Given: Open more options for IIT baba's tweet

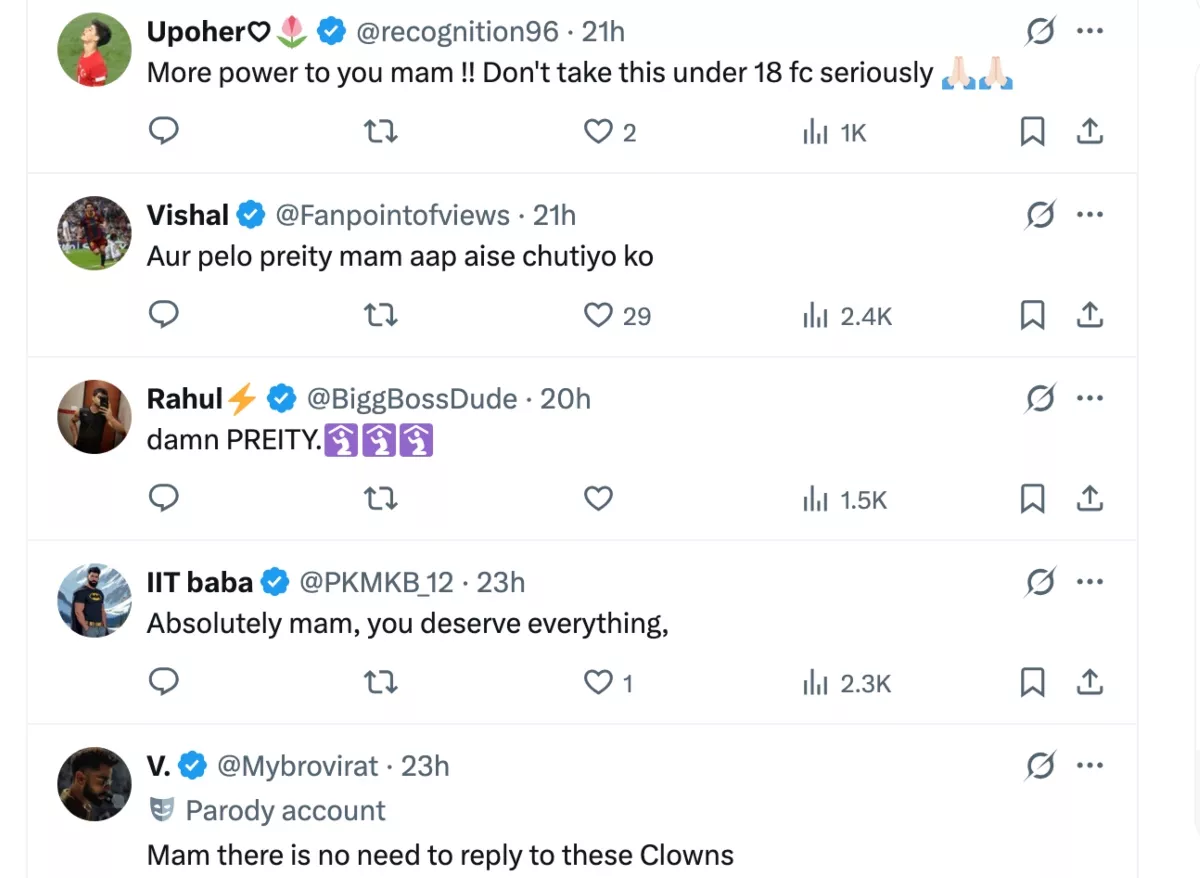Looking at the screenshot, I should (1089, 582).
